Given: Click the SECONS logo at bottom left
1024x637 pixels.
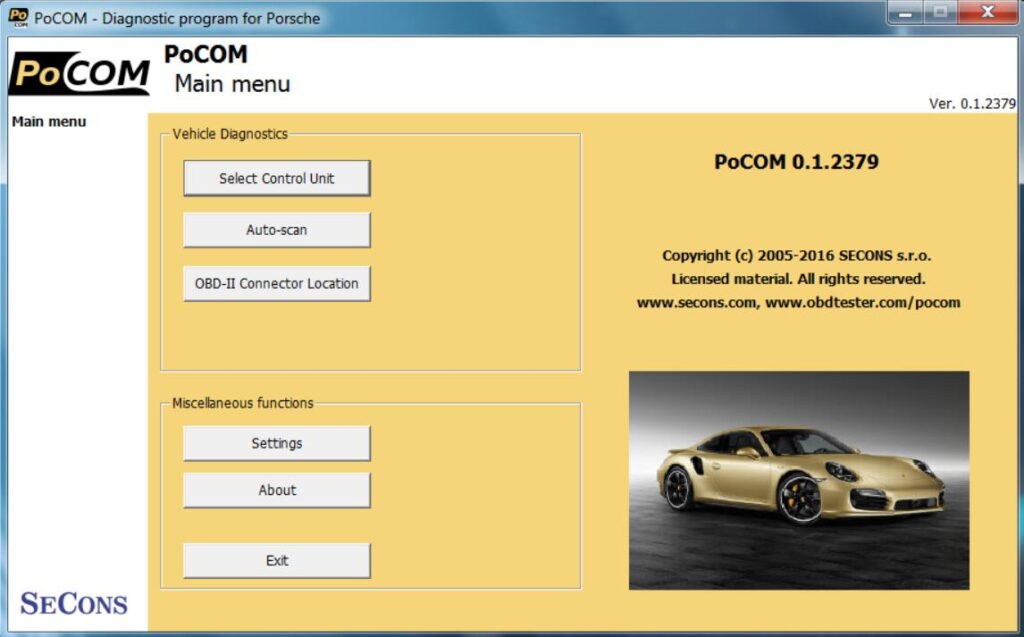Looking at the screenshot, I should [x=75, y=601].
